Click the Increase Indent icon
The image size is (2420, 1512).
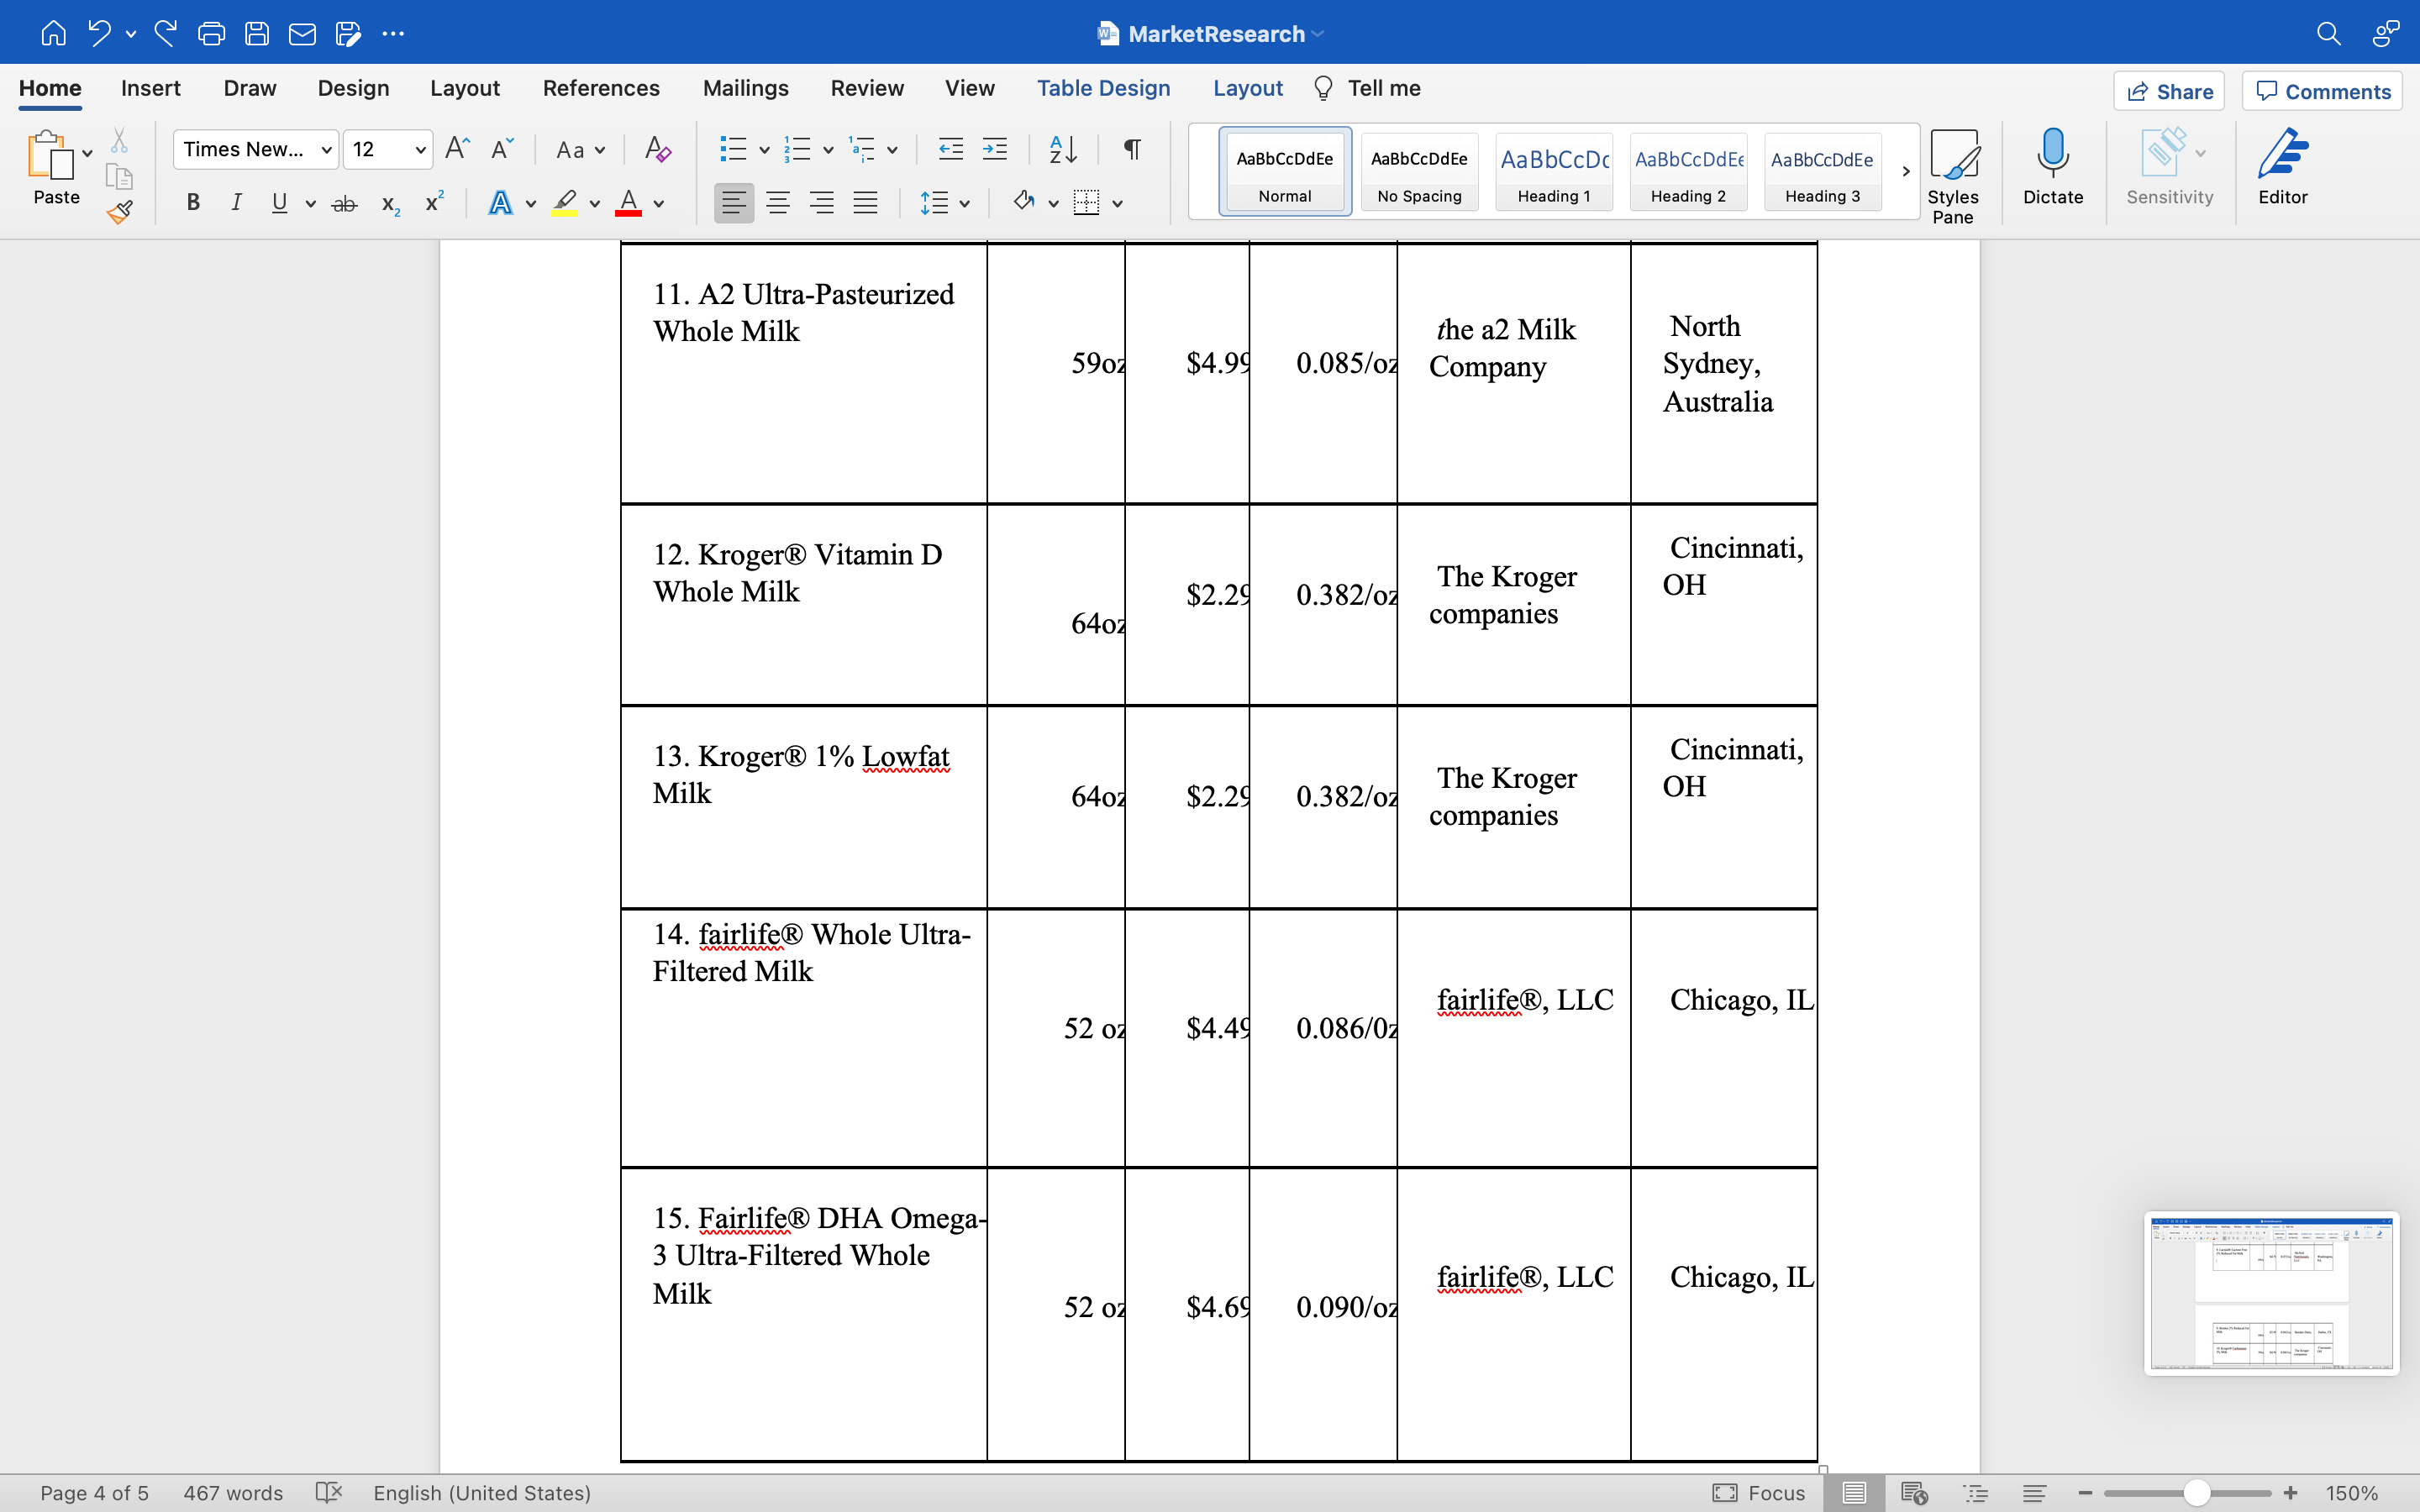[994, 150]
